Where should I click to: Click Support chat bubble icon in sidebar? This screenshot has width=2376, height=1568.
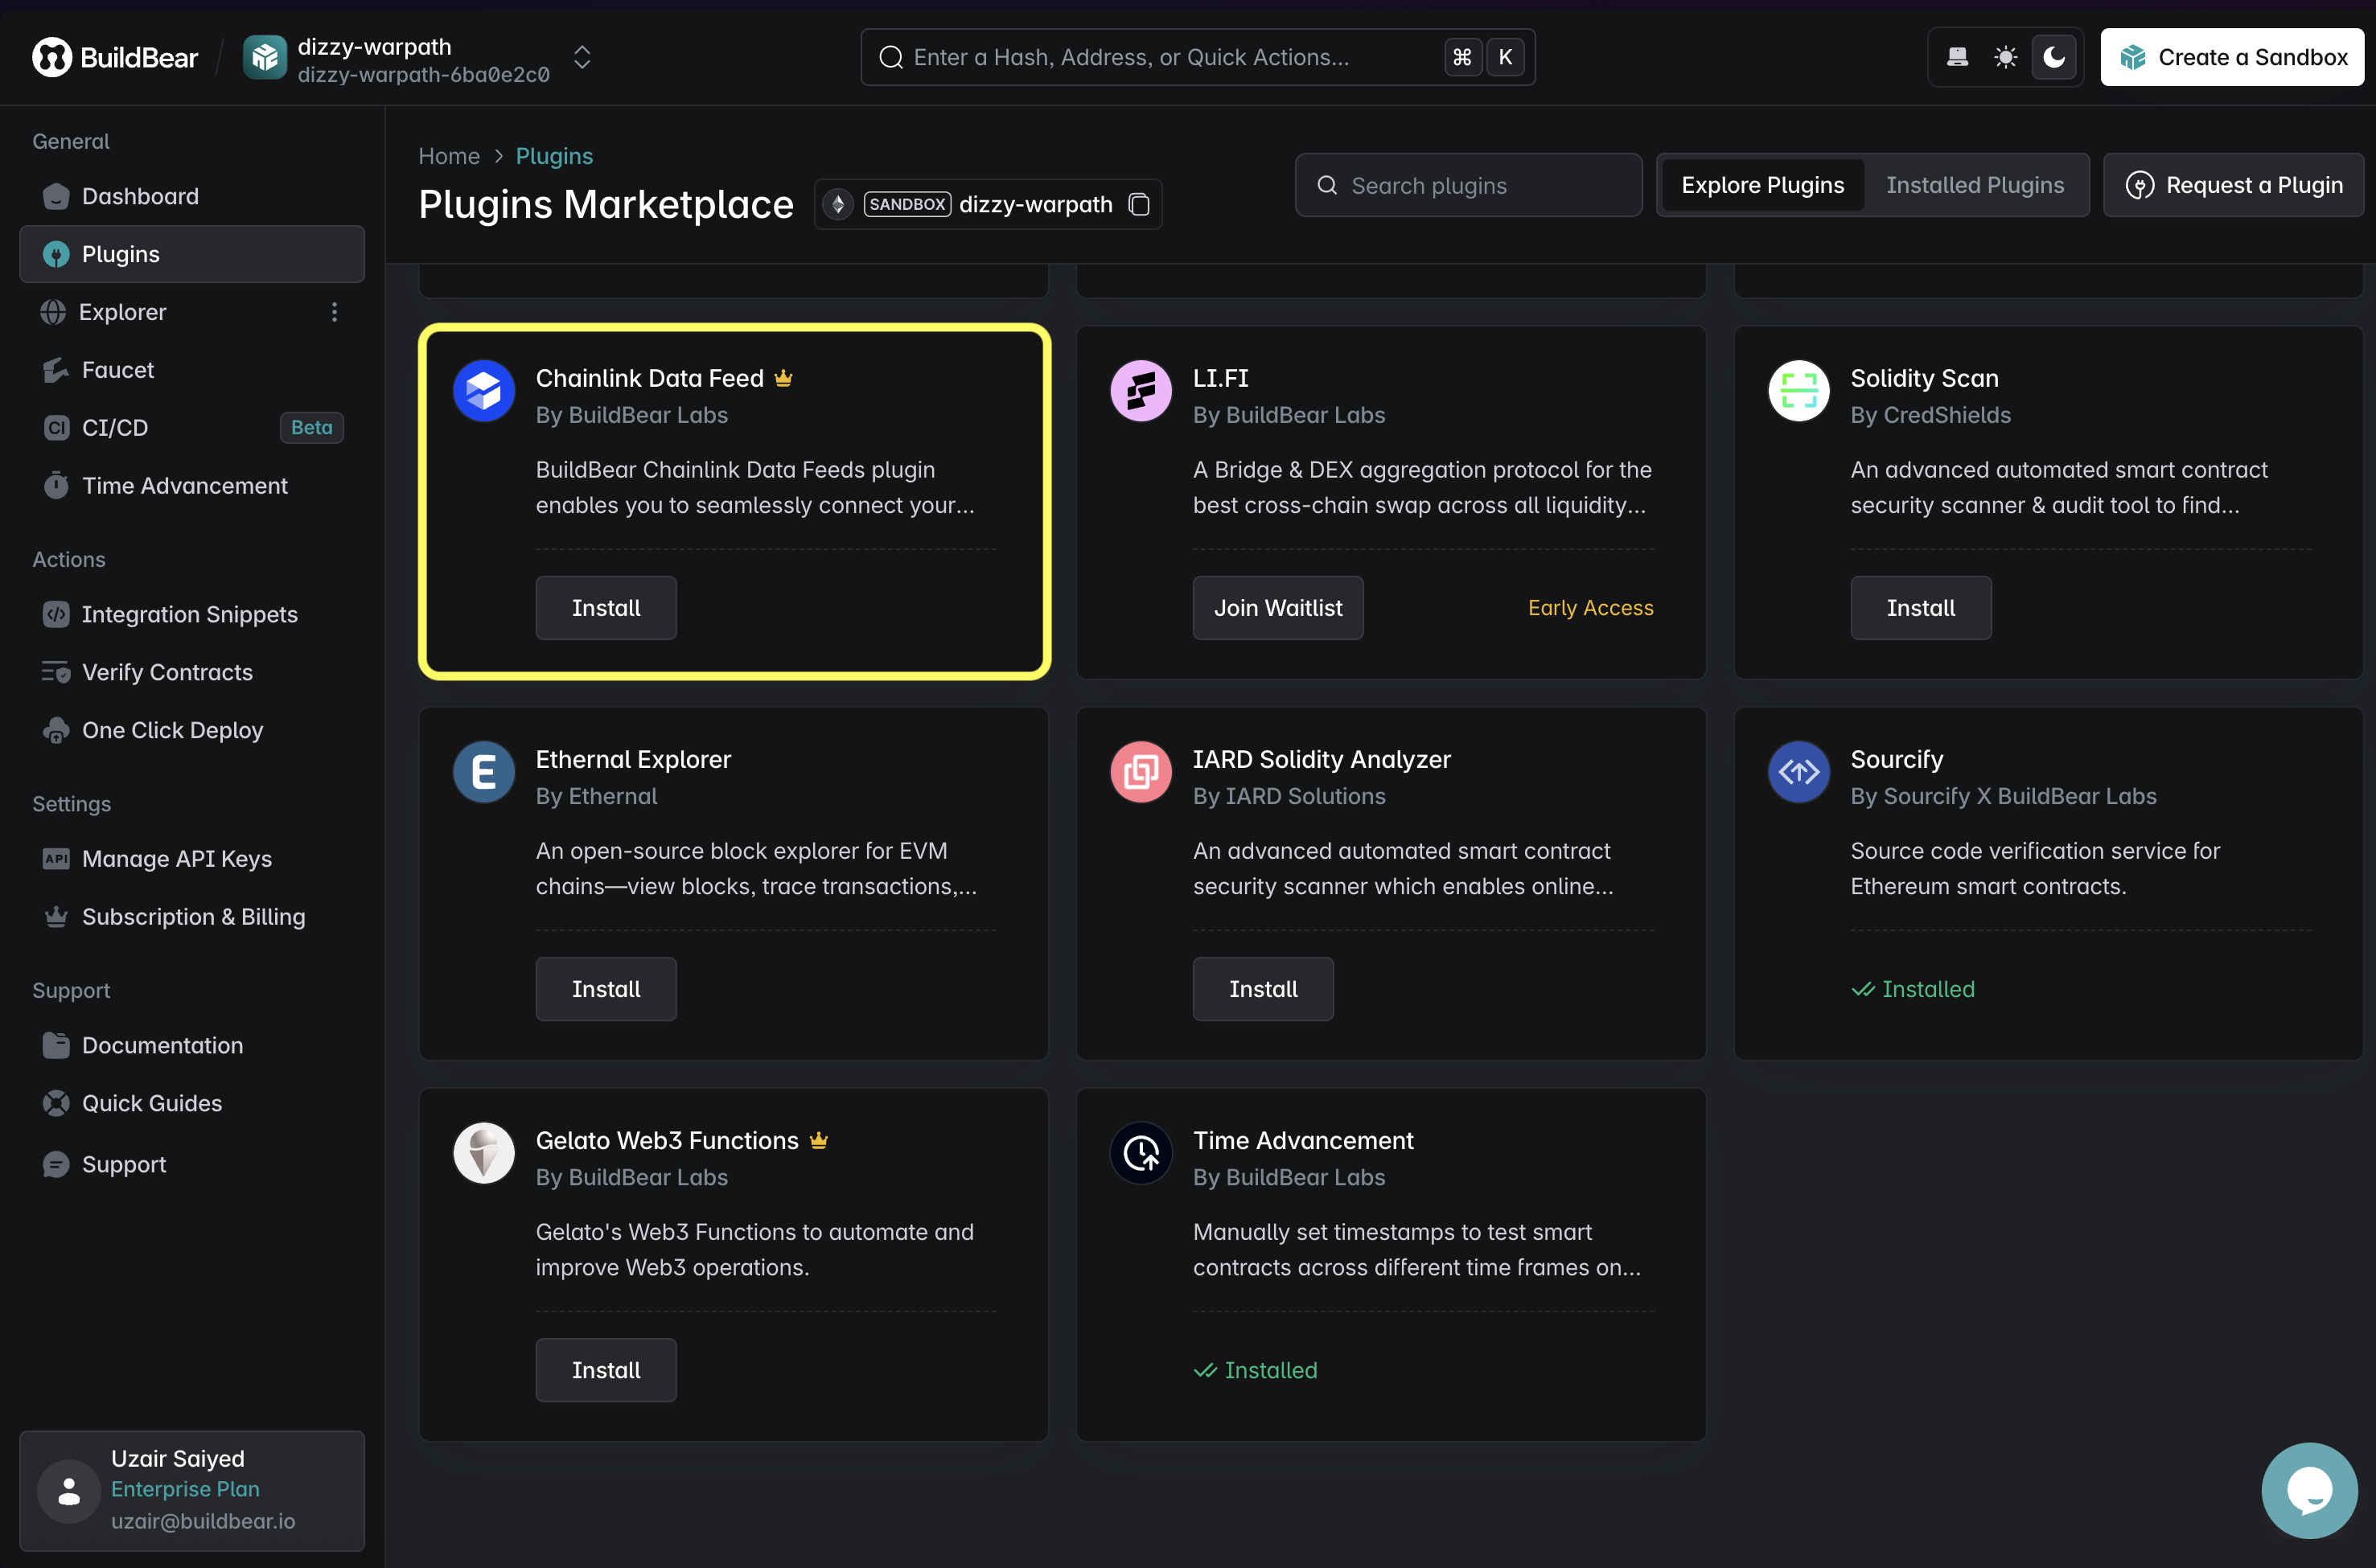coord(56,1164)
